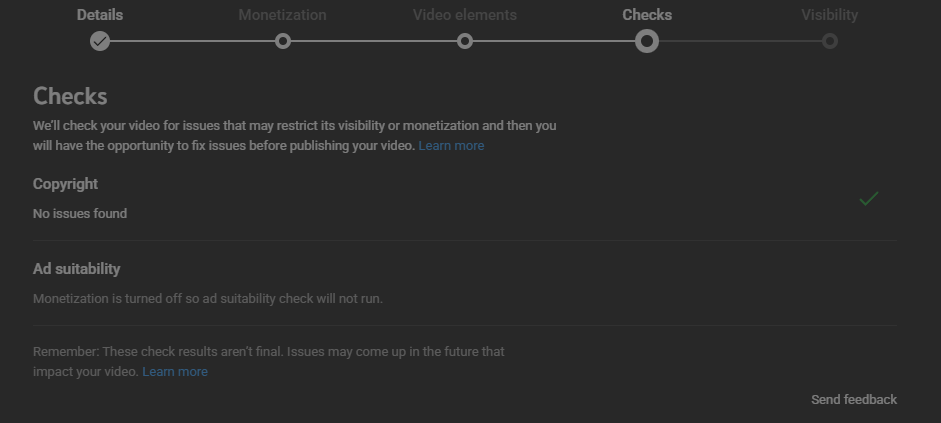The width and height of the screenshot is (941, 423).
Task: Click the 'We'll check your video' description
Action: 295,136
